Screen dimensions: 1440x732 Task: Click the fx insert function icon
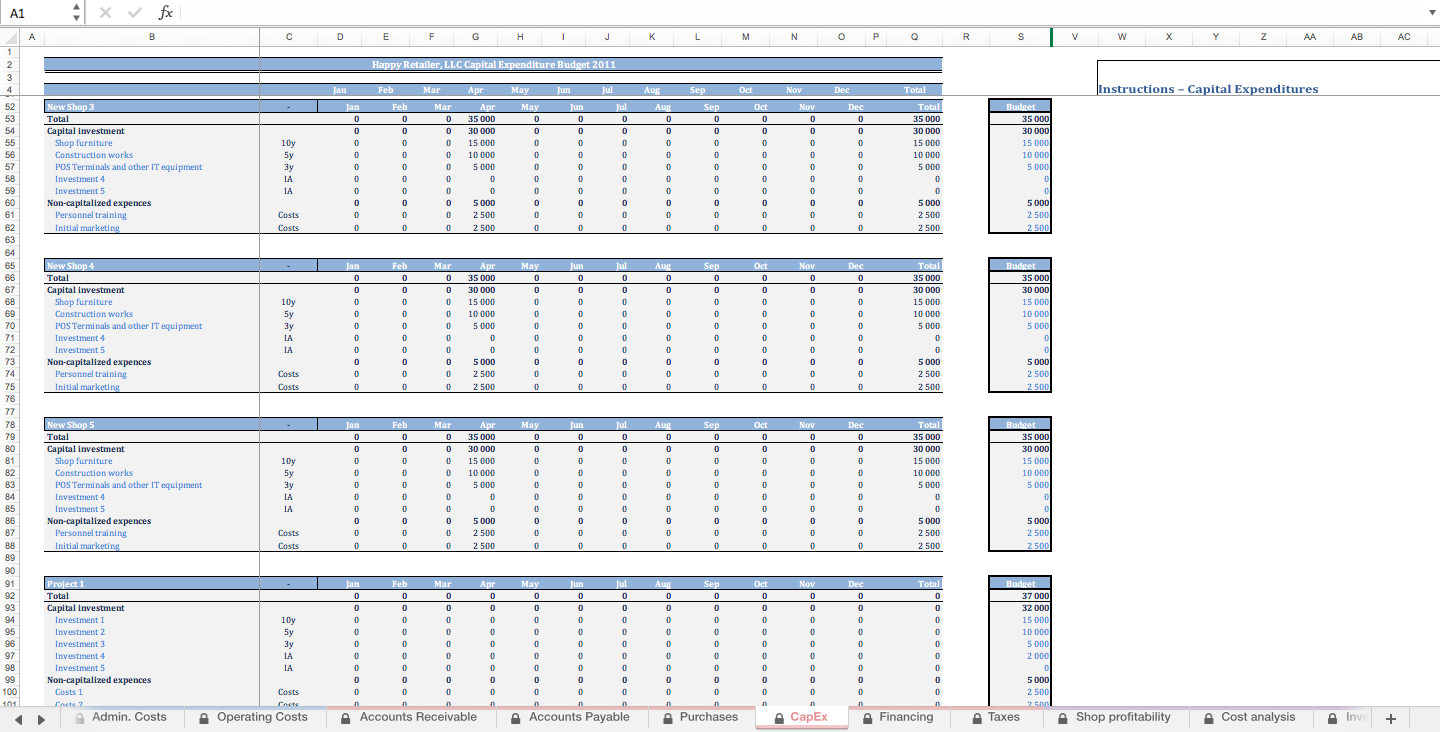[166, 13]
